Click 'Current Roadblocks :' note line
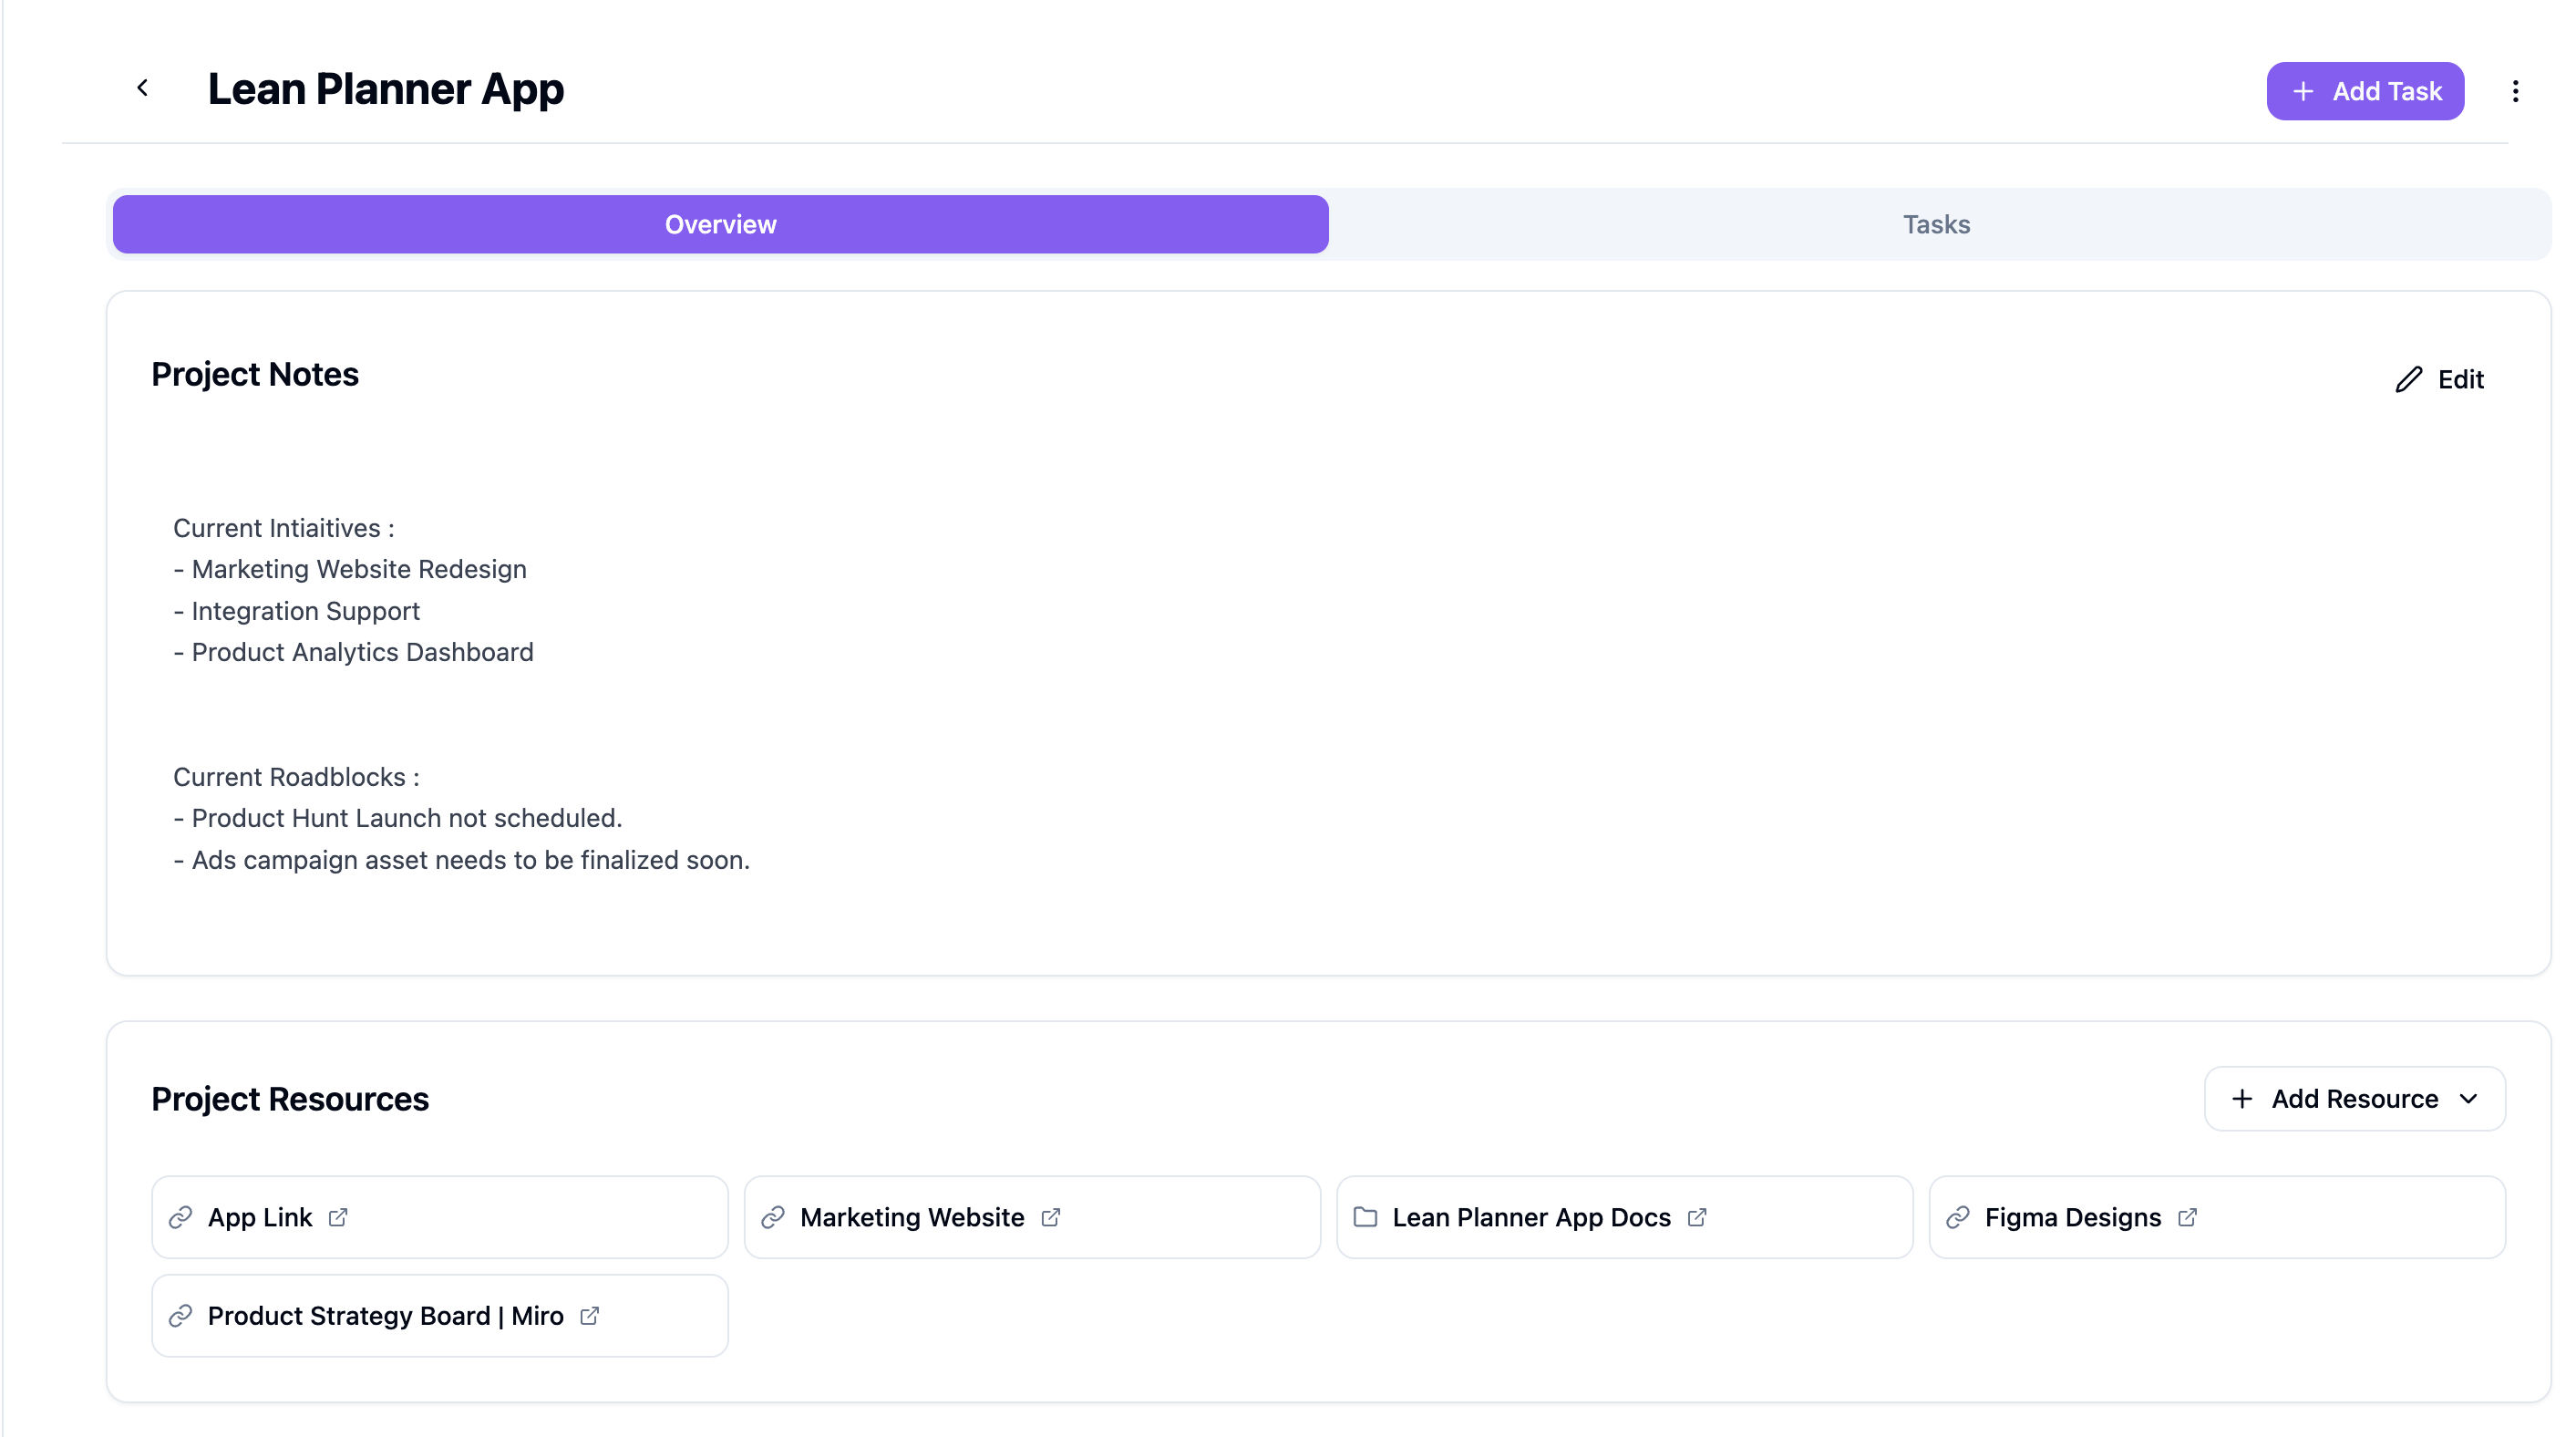Screen dimensions: 2576x1437 297,776
